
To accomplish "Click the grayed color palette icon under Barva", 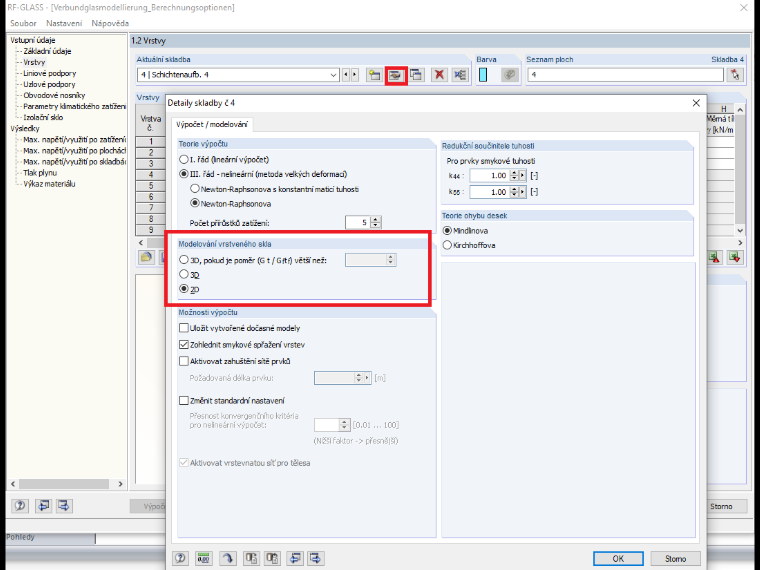I will click(509, 75).
